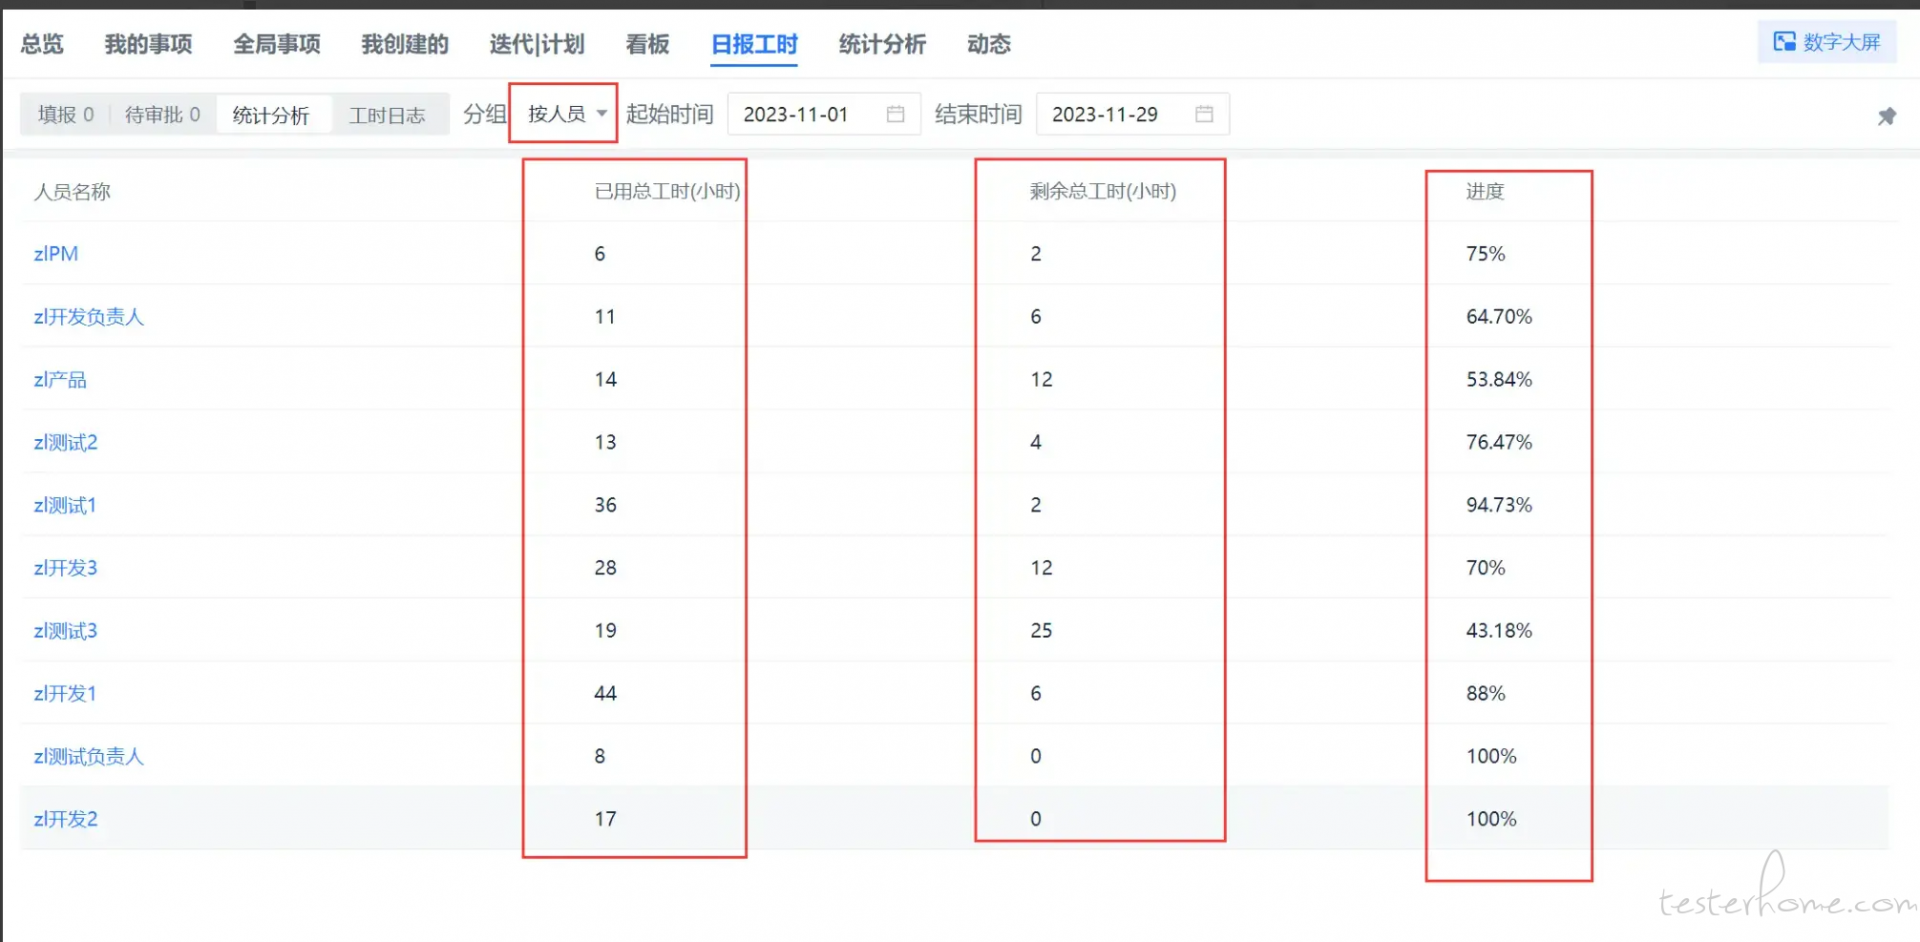This screenshot has width=1920, height=942.
Task: Click calendar icon in 起始时间 field
Action: [x=895, y=114]
